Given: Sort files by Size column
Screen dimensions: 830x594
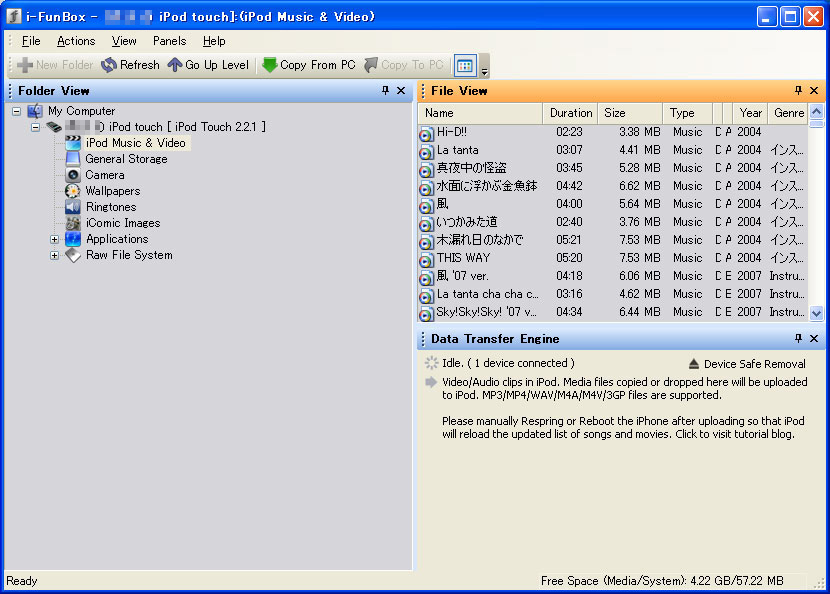Looking at the screenshot, I should pos(630,113).
